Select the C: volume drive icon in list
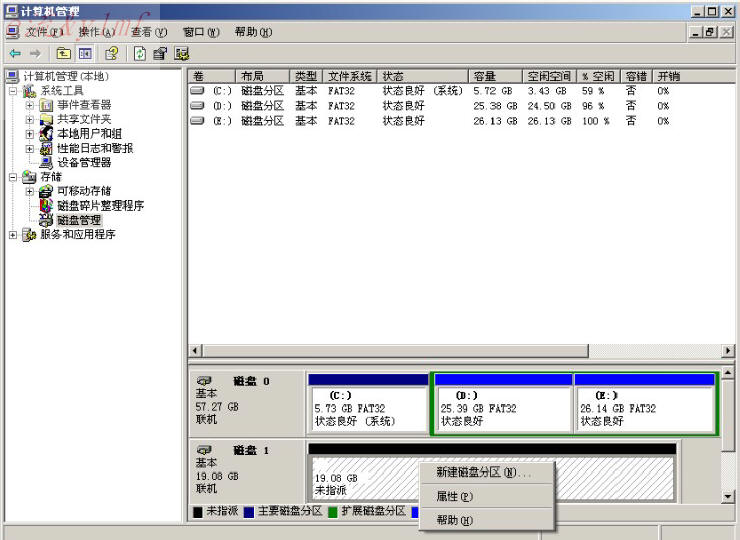The image size is (740, 540). pyautogui.click(x=197, y=91)
